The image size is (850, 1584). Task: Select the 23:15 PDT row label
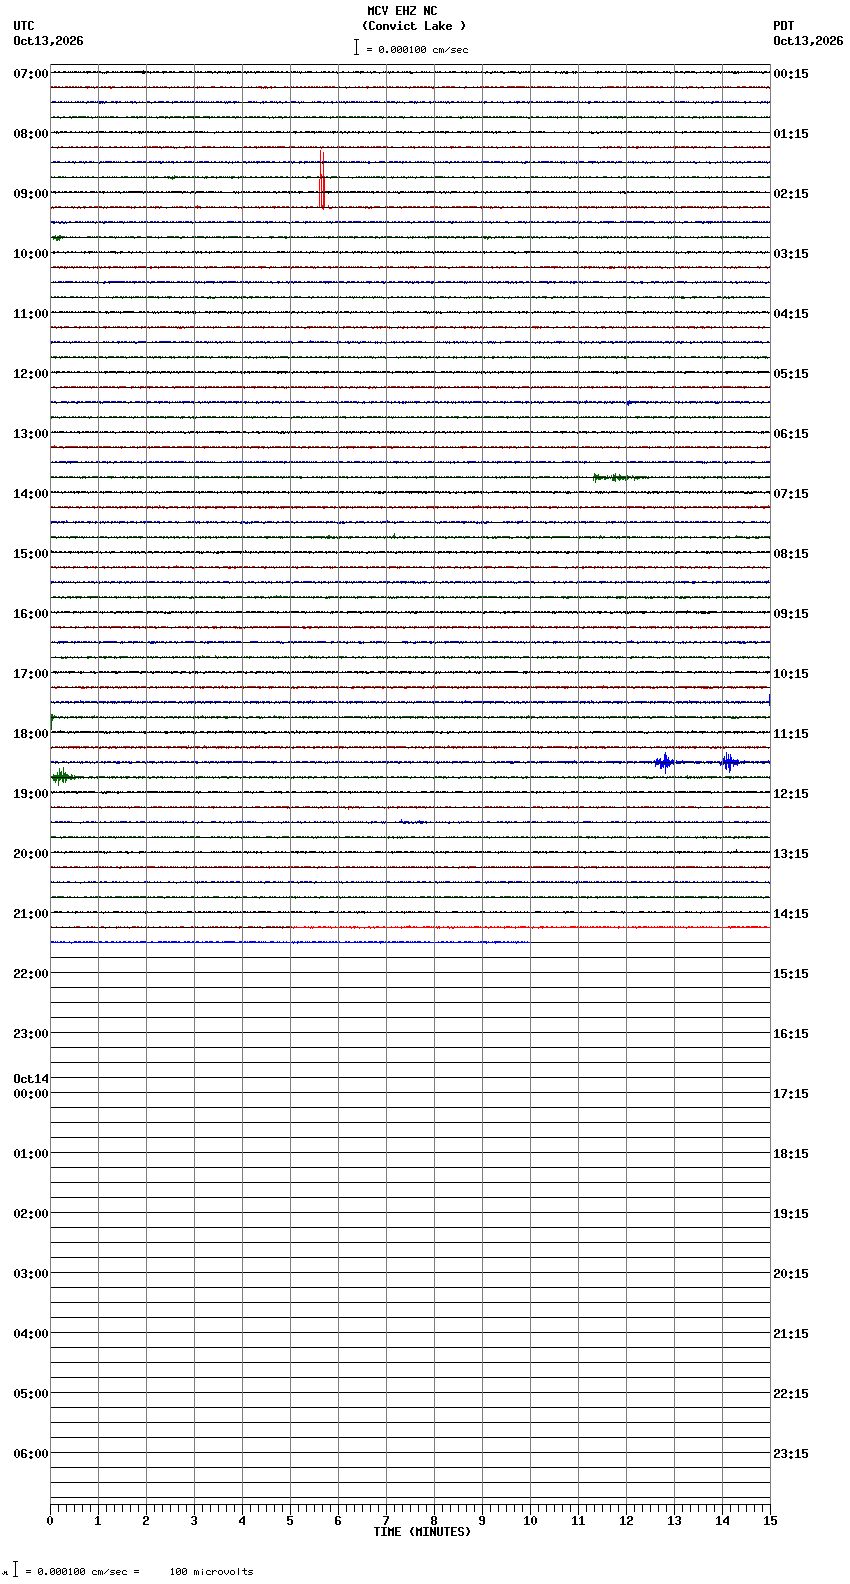(791, 1454)
